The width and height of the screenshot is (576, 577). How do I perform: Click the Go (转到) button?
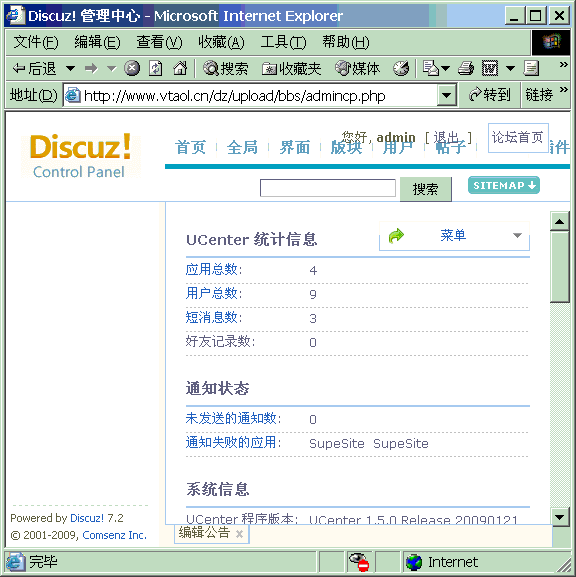pos(490,95)
